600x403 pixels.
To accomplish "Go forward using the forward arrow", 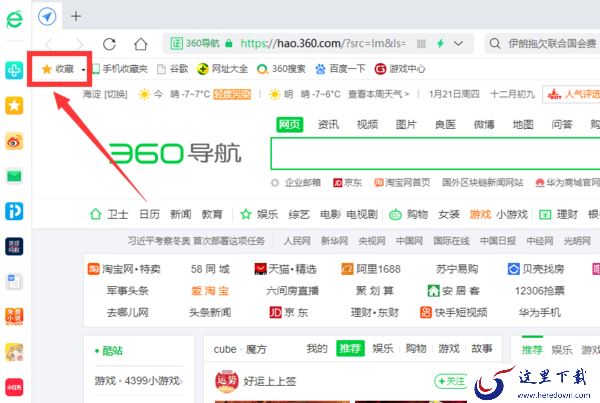I will coord(79,44).
